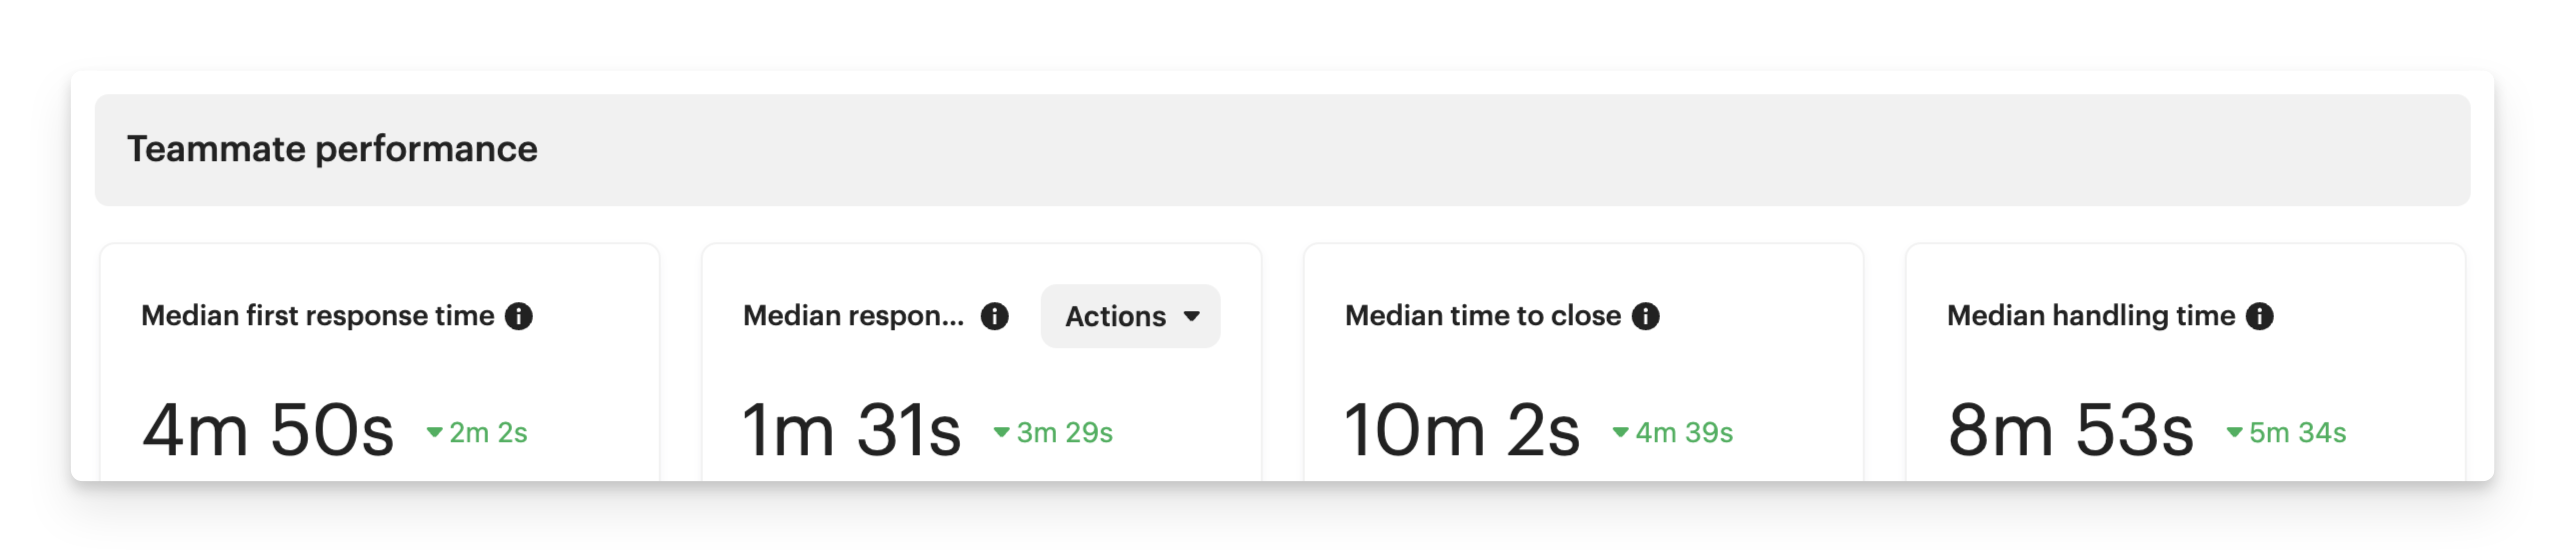Screen dimensions: 2565x552
Task: Click green down arrow beside 2m 2s
Action: [434, 432]
